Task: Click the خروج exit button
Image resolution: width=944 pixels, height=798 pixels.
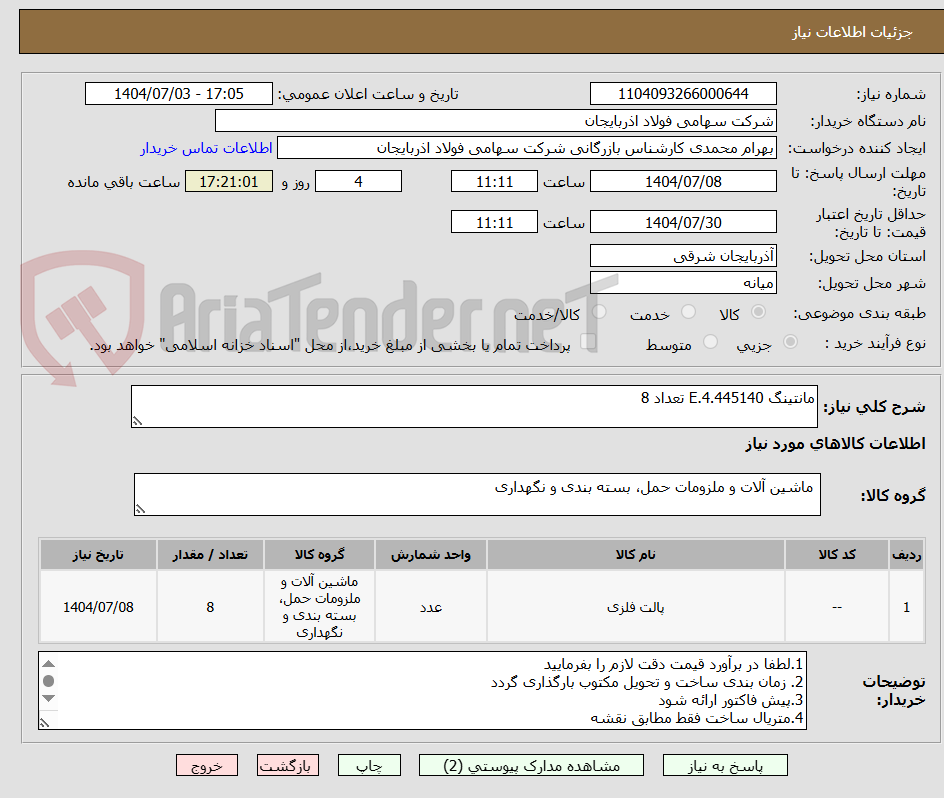Action: pos(207,765)
